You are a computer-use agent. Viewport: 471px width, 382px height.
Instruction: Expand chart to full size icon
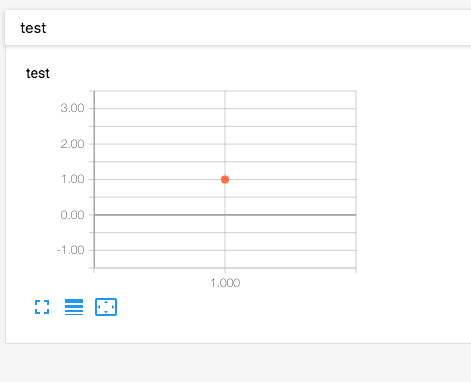pyautogui.click(x=42, y=307)
